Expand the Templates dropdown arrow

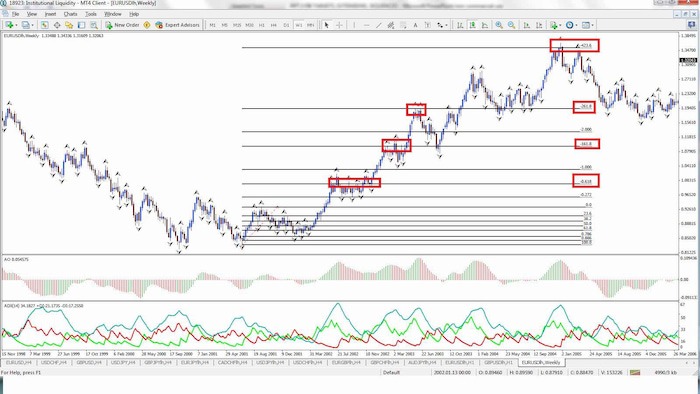point(592,25)
